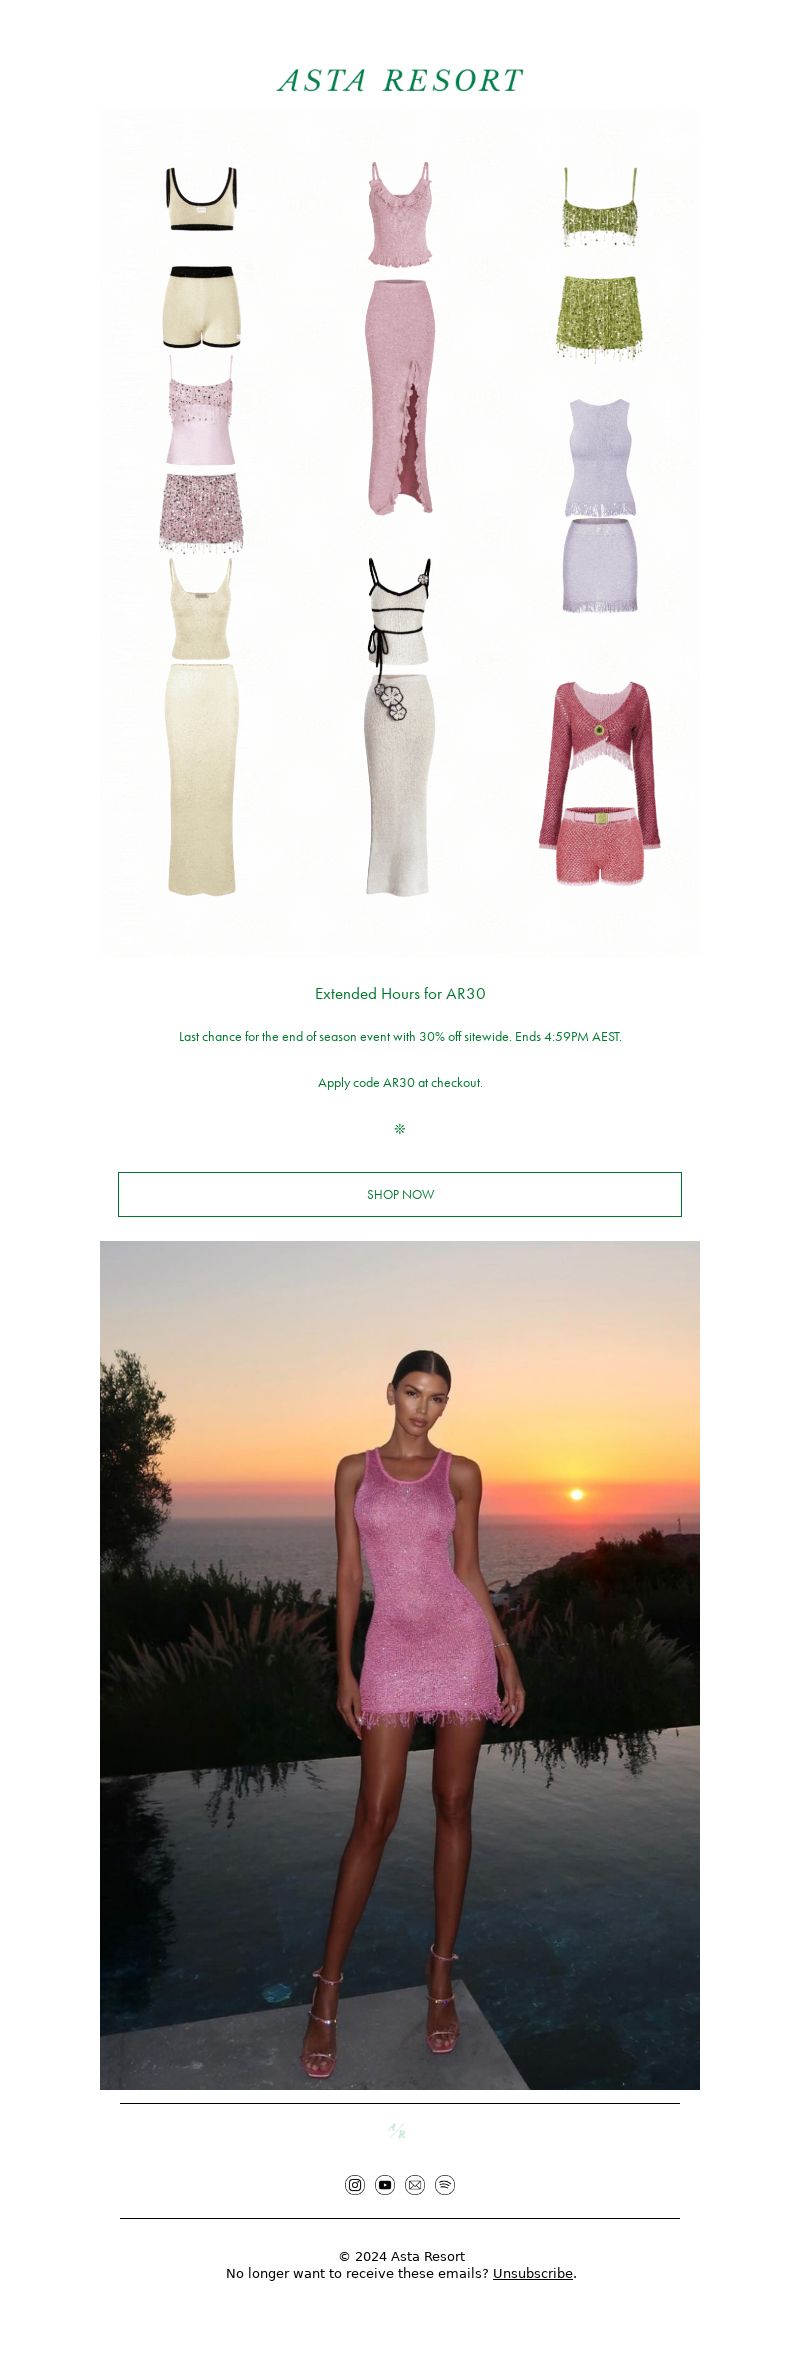The image size is (800, 2359).
Task: Select the cream maxi skirt
Action: pos(202,779)
